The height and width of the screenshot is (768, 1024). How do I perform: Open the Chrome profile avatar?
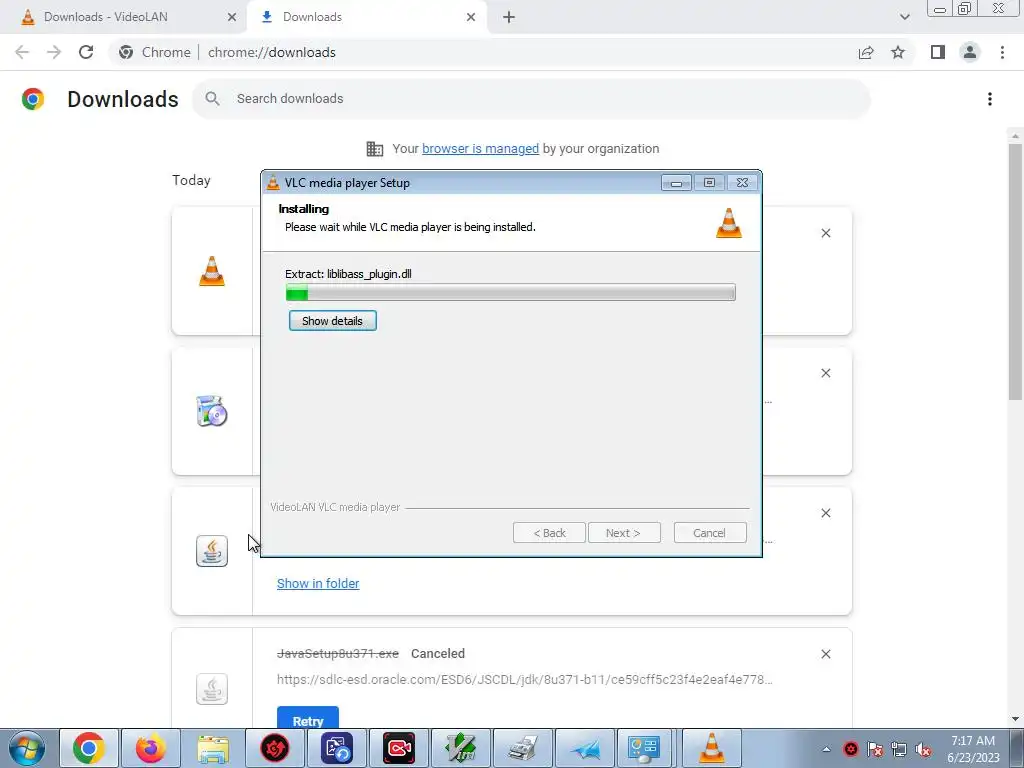pos(970,52)
